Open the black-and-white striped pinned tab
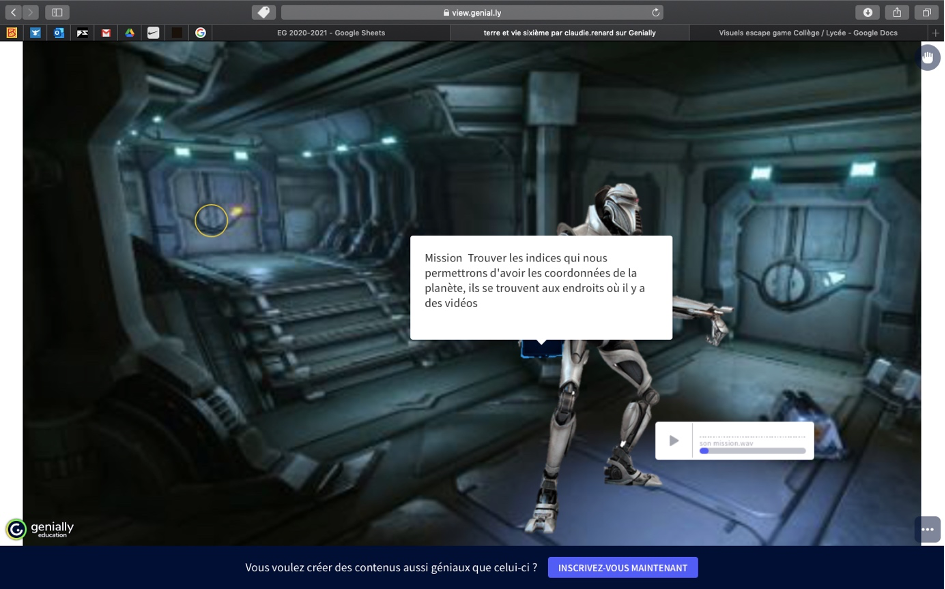Image resolution: width=945 pixels, height=589 pixels. [82, 33]
